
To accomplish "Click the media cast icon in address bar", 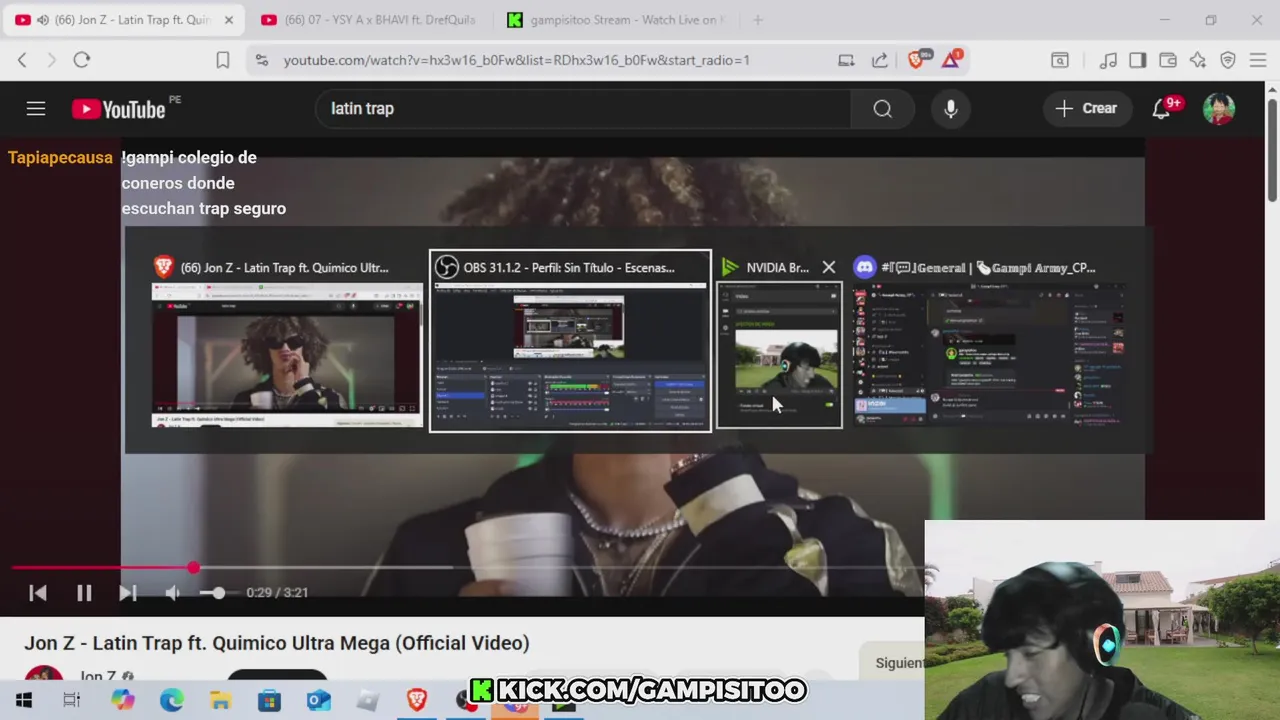I will (846, 60).
